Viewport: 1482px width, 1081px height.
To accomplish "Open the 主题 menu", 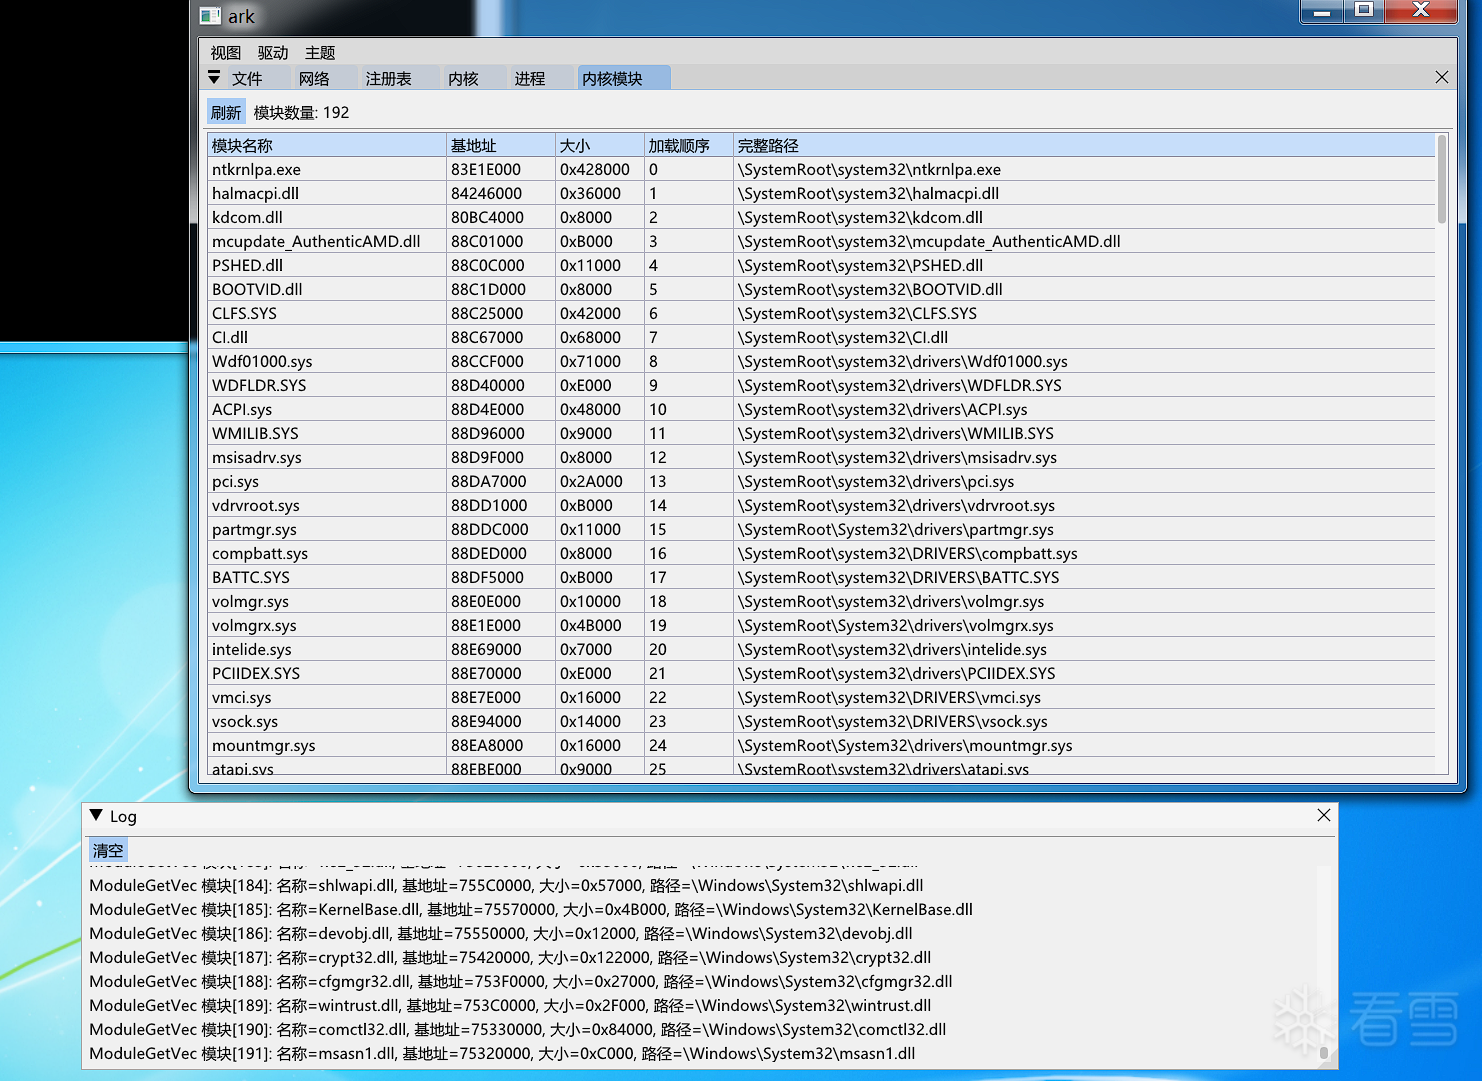I will 320,53.
